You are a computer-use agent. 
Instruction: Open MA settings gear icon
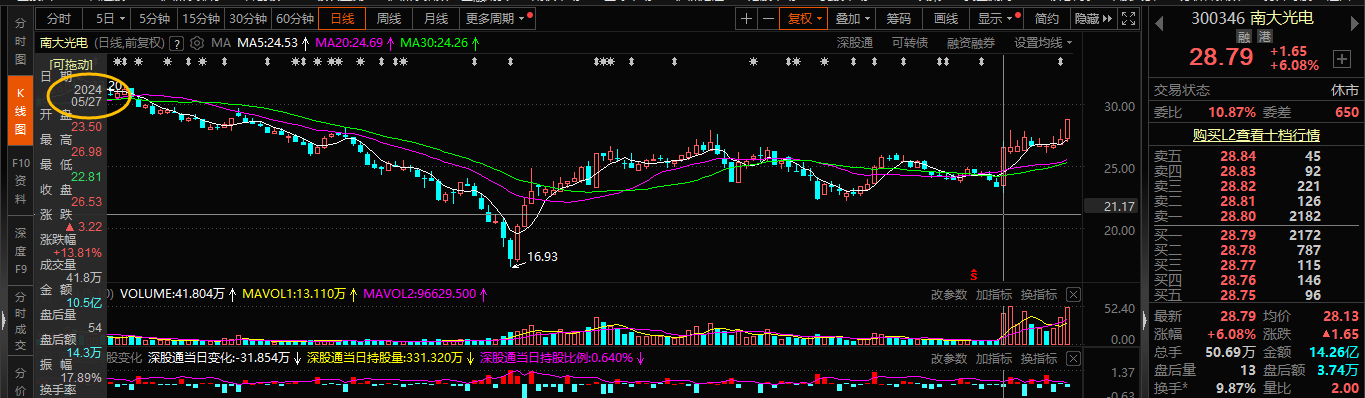pyautogui.click(x=198, y=43)
